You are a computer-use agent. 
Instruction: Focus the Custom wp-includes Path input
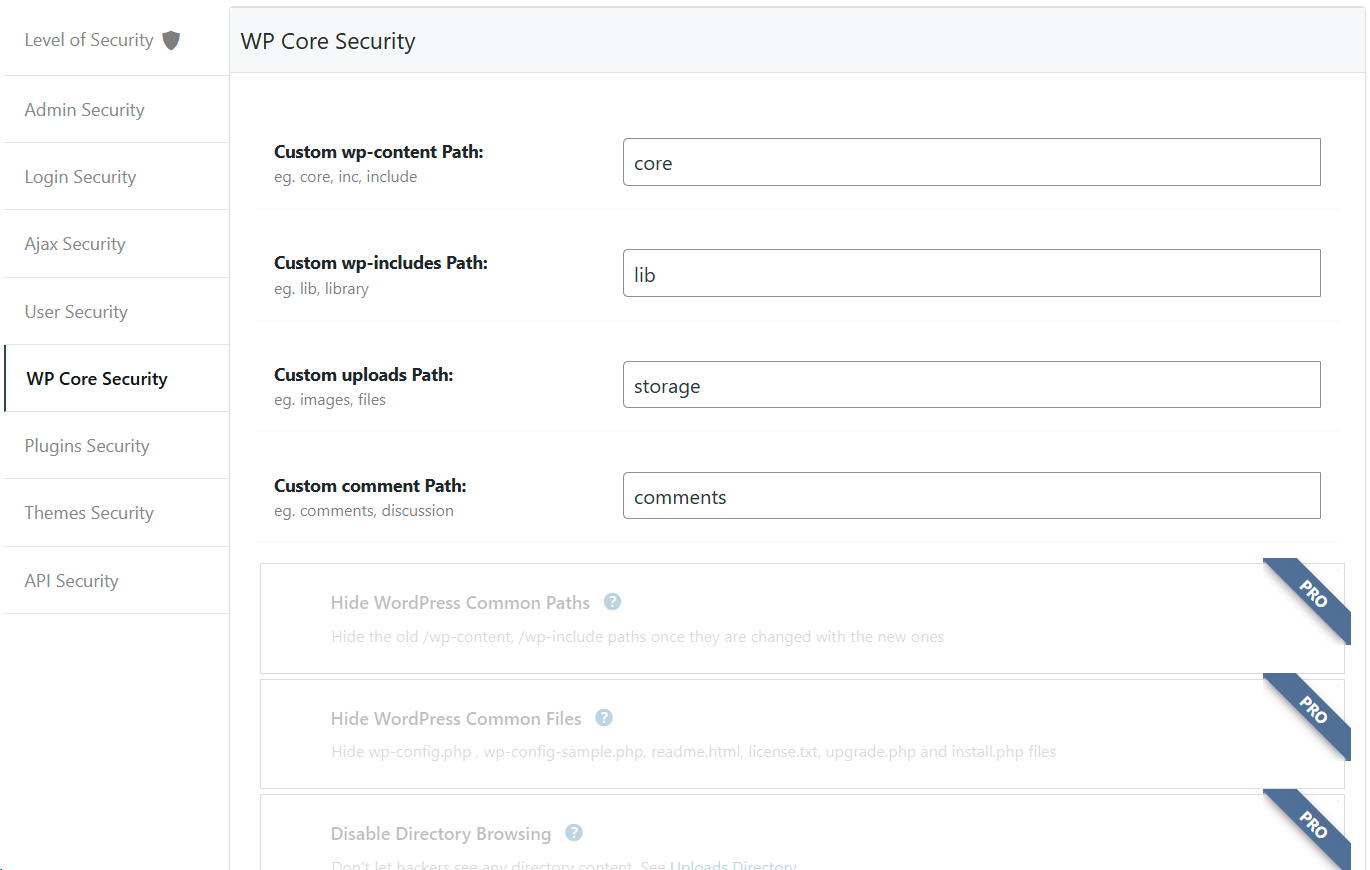tap(971, 273)
